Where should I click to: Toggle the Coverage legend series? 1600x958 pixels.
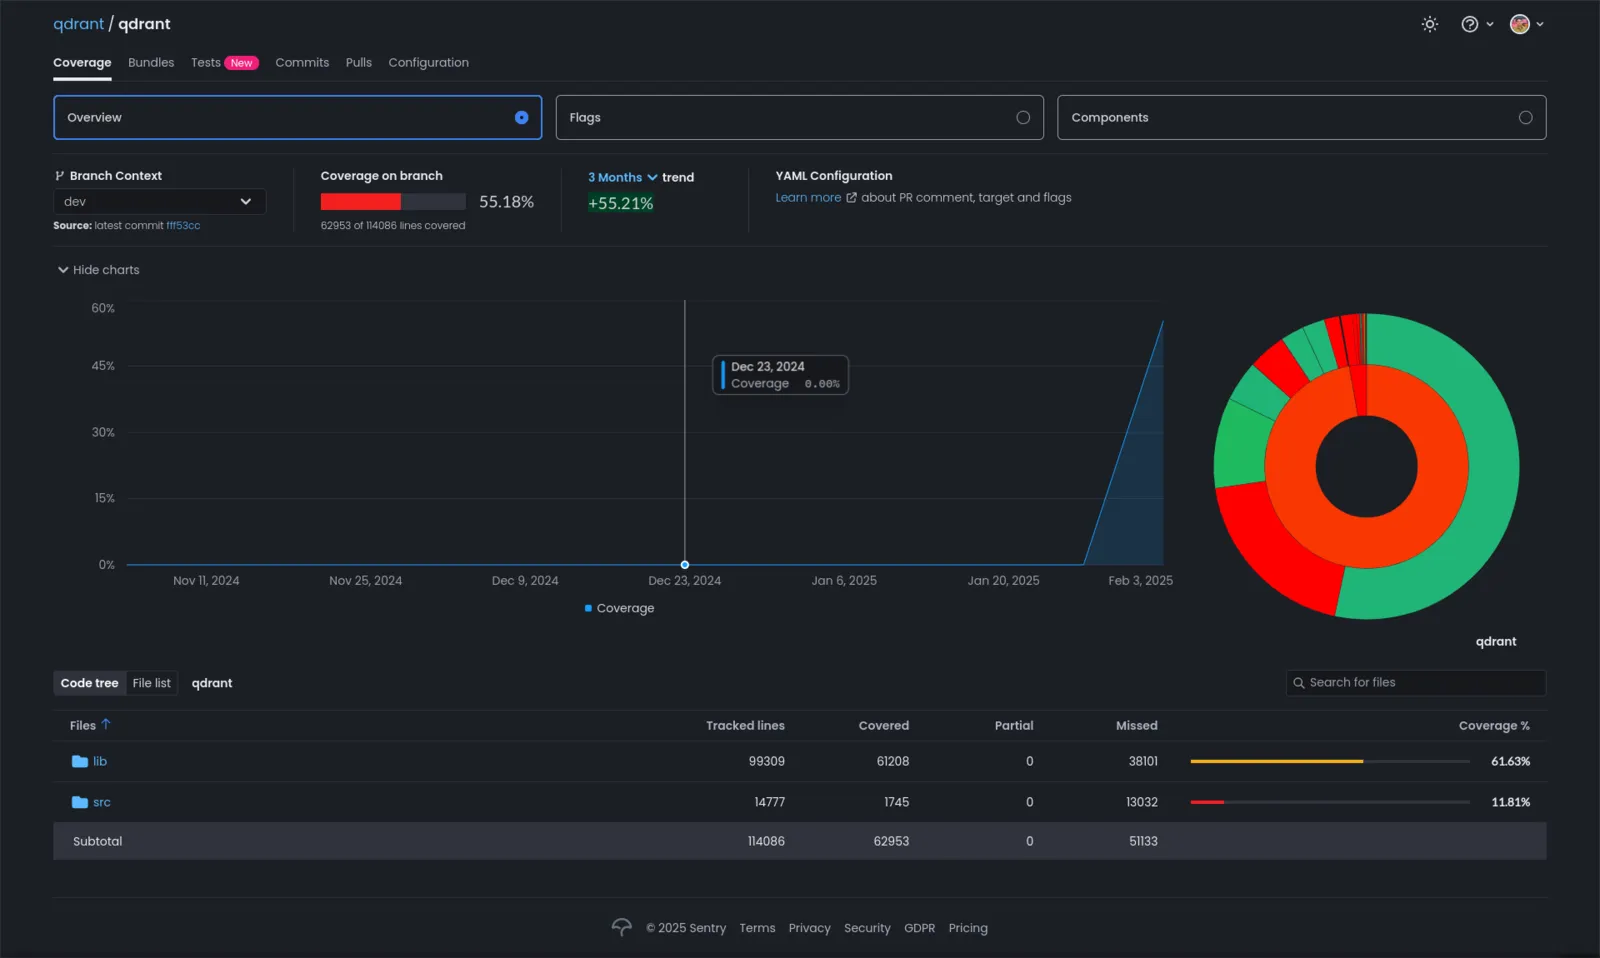click(619, 608)
